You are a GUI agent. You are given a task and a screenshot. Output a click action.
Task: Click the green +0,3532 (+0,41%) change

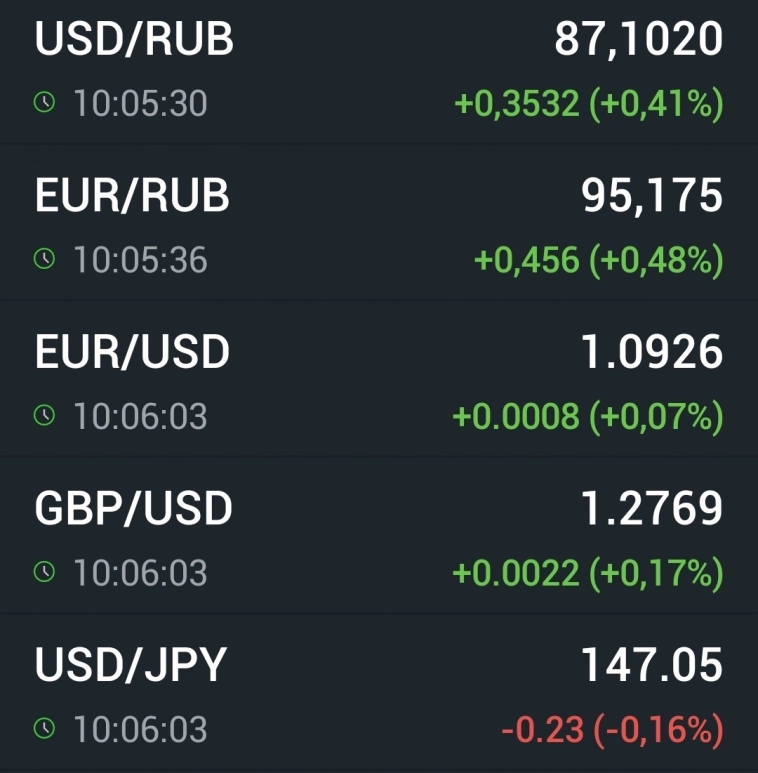(588, 103)
